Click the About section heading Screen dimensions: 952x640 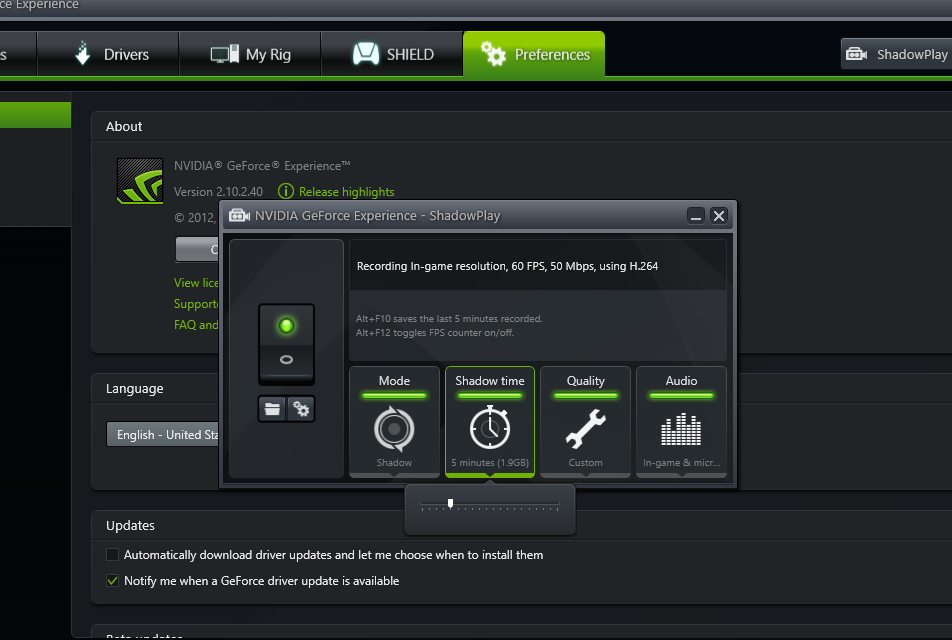(124, 126)
